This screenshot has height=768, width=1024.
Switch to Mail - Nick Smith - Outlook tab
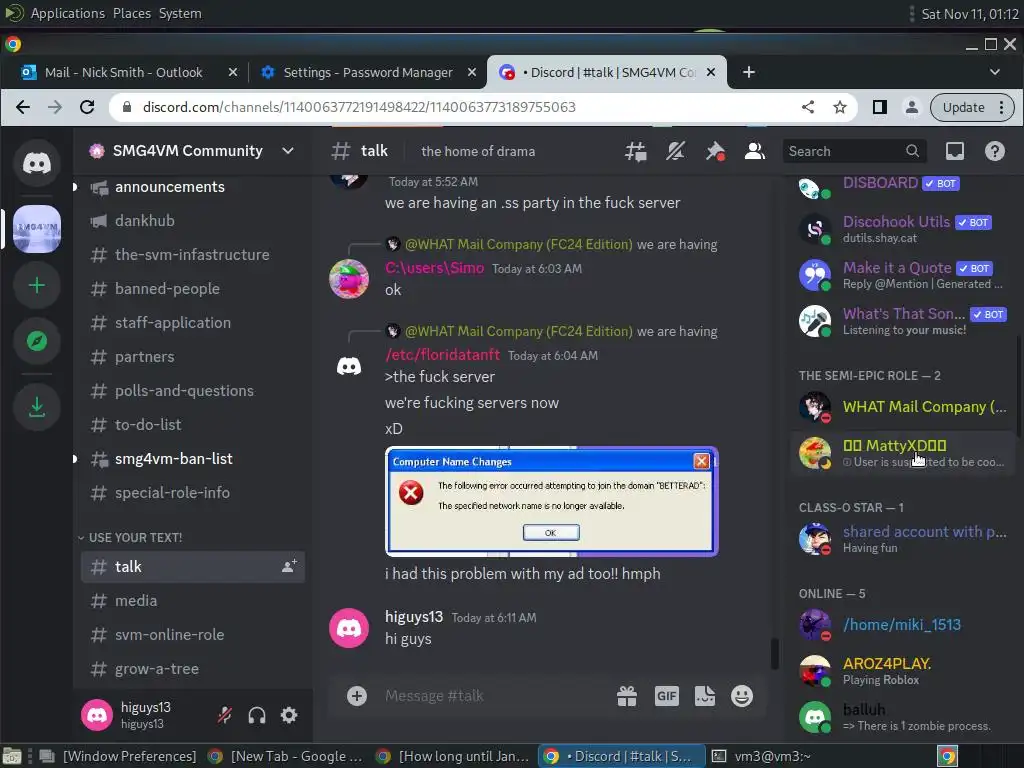(x=123, y=72)
